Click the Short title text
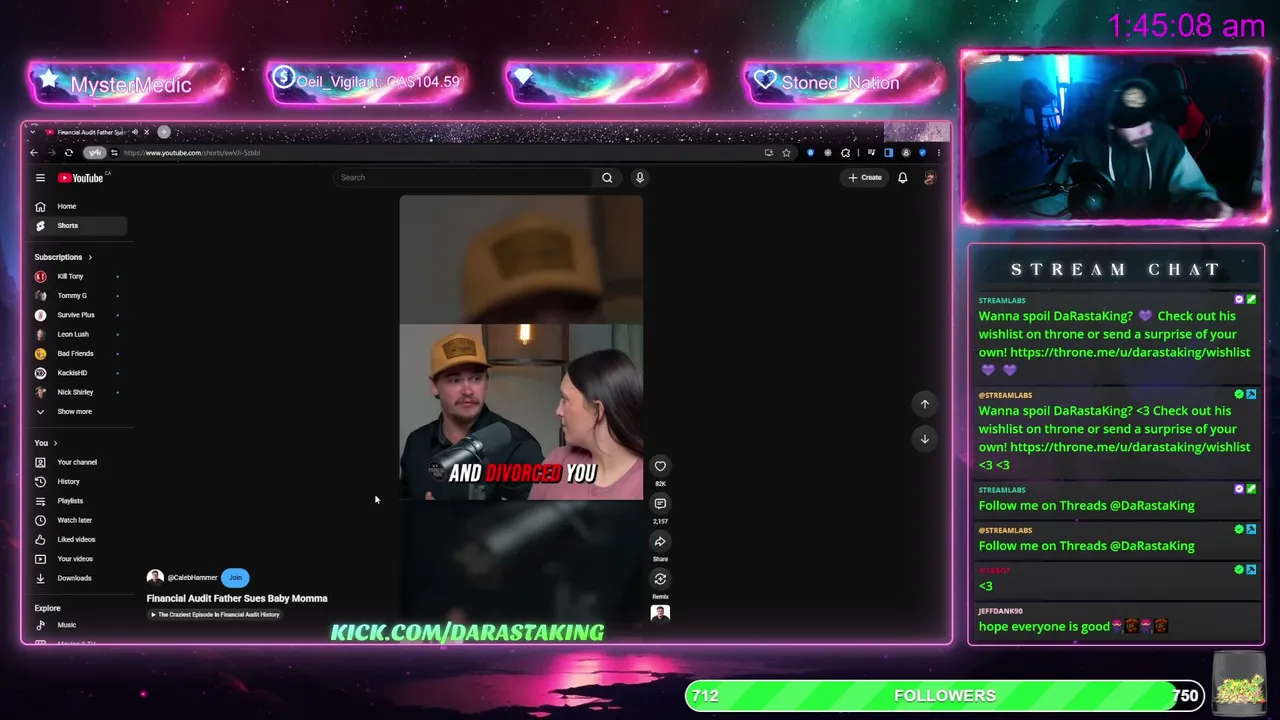Screen dimensions: 1280x720 click(237, 598)
